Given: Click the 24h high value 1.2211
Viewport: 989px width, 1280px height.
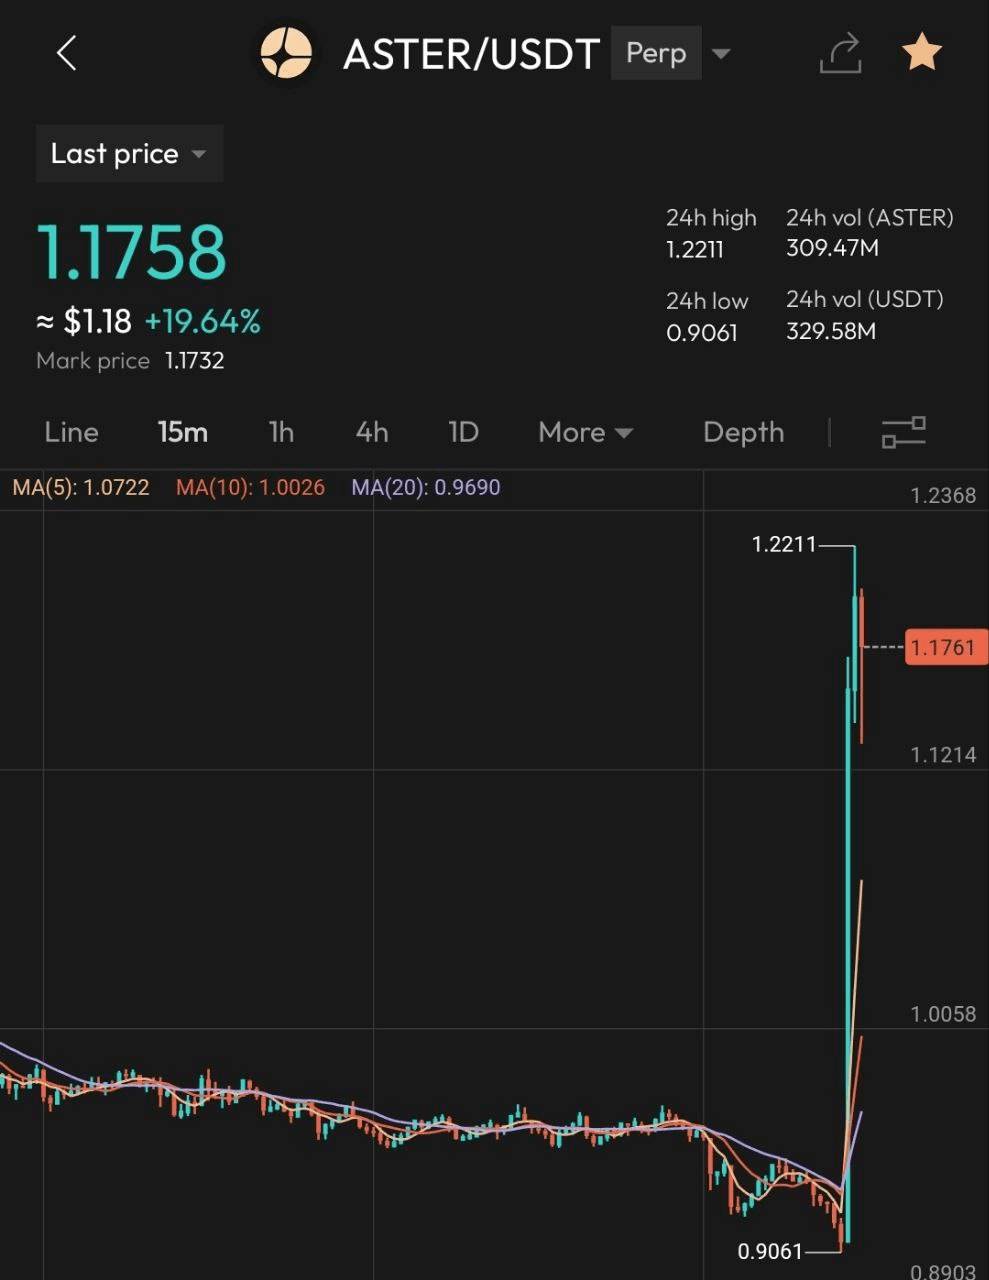Looking at the screenshot, I should [695, 250].
